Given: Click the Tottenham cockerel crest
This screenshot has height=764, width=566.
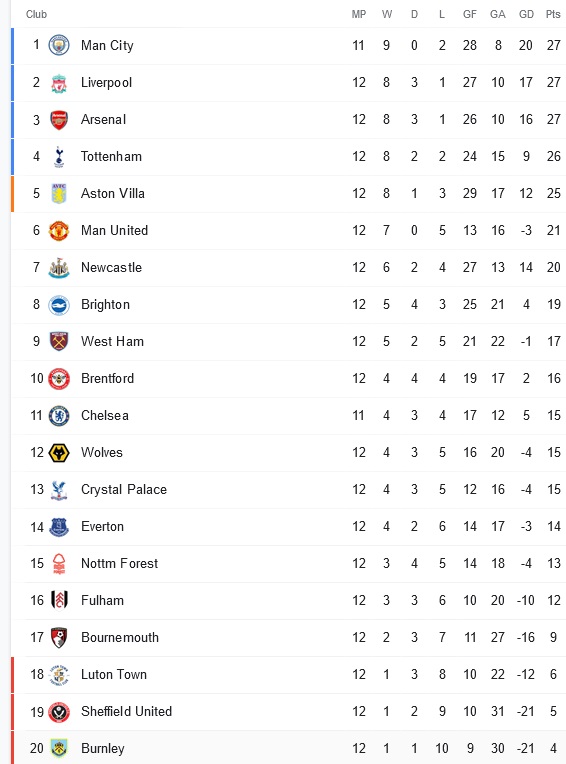Looking at the screenshot, I should 59,156.
